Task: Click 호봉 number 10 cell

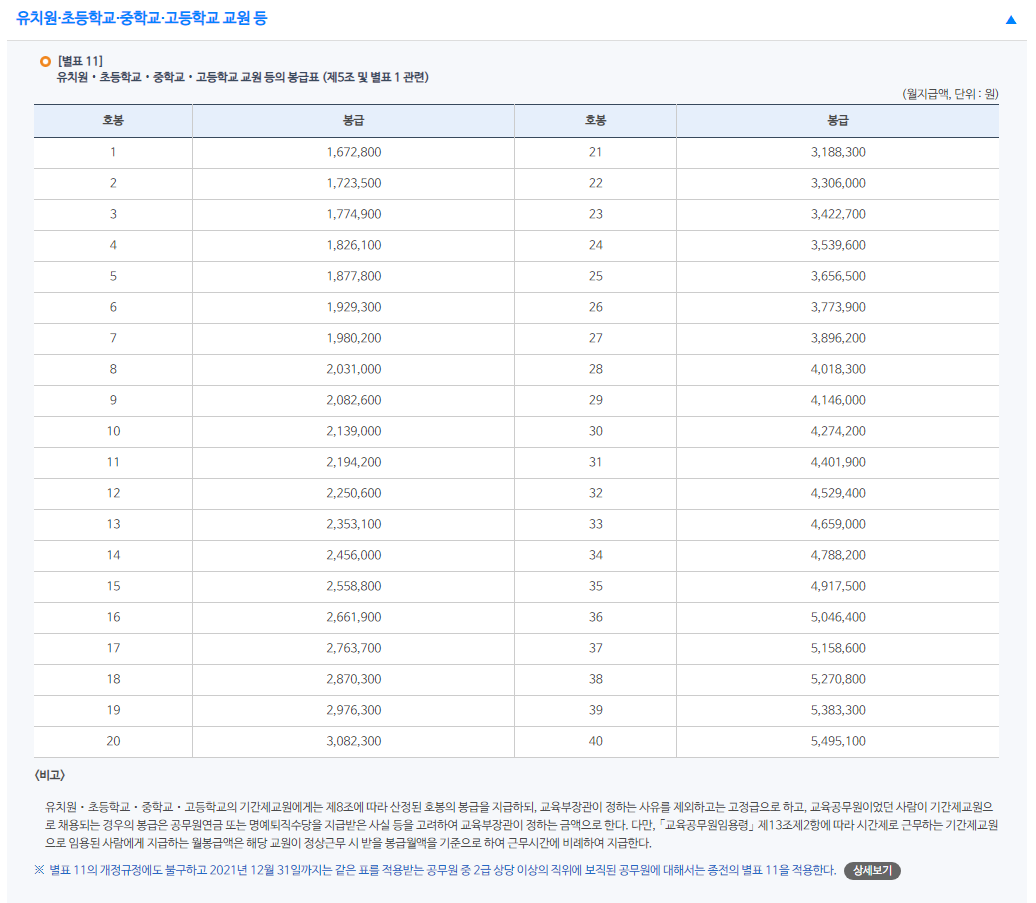Action: click(x=113, y=431)
